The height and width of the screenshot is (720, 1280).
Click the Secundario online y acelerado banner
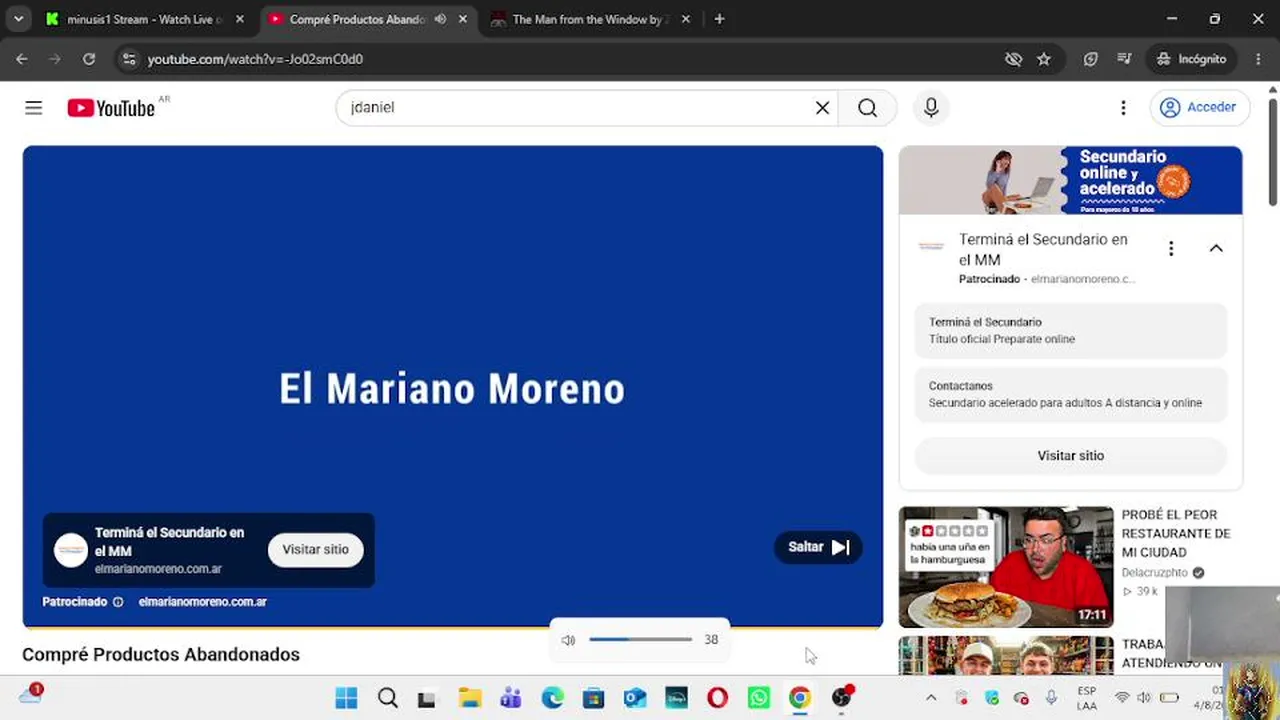pyautogui.click(x=1070, y=180)
